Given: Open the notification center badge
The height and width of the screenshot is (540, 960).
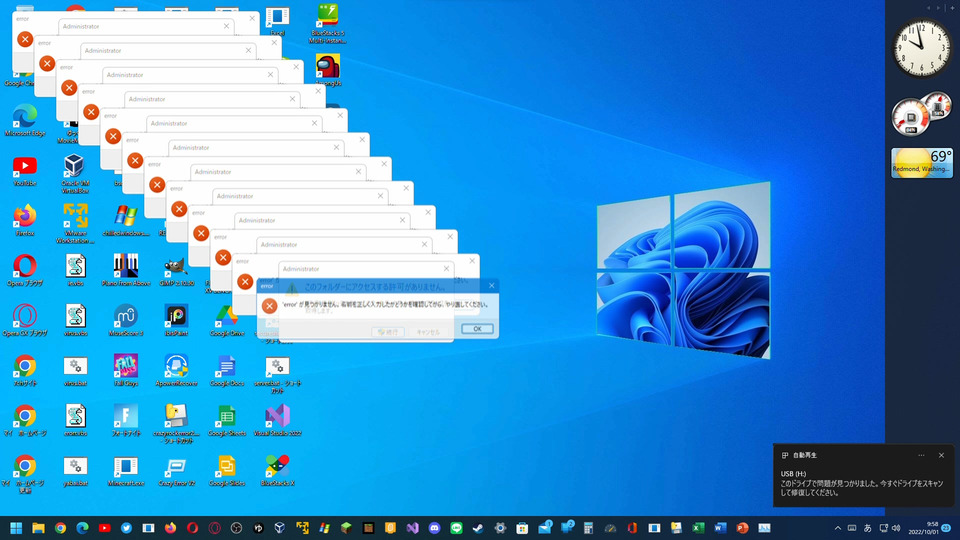Looking at the screenshot, I should point(947,528).
